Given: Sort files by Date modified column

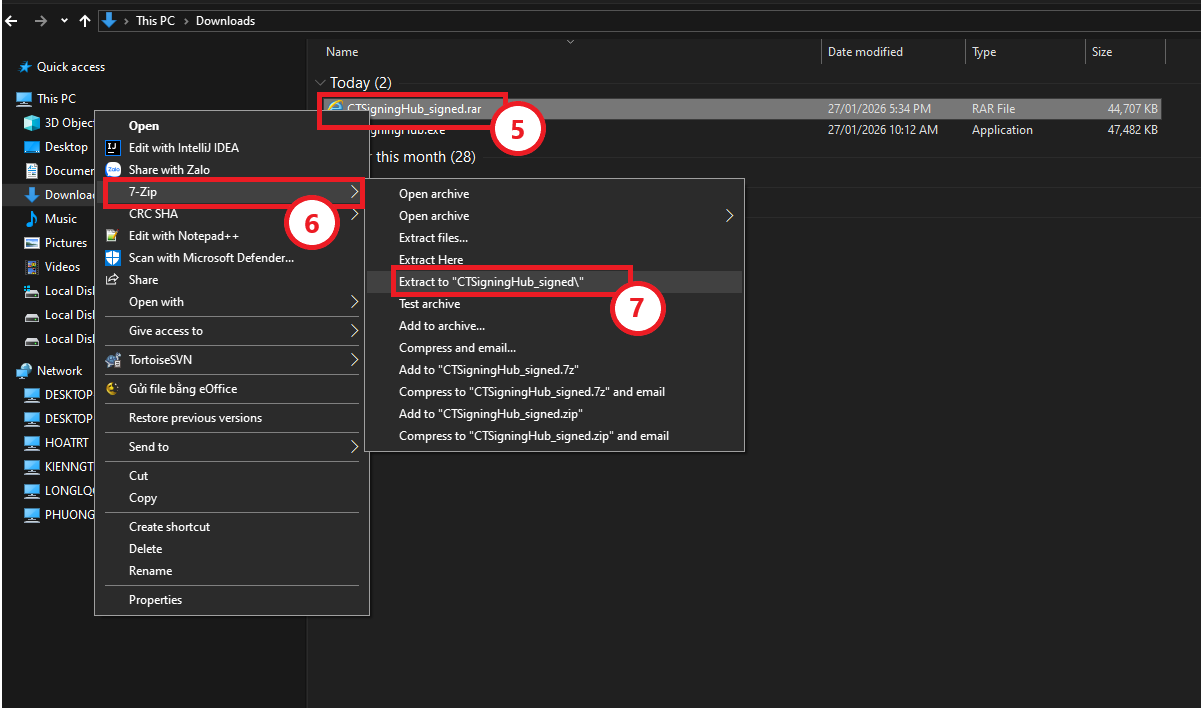Looking at the screenshot, I should click(x=865, y=52).
